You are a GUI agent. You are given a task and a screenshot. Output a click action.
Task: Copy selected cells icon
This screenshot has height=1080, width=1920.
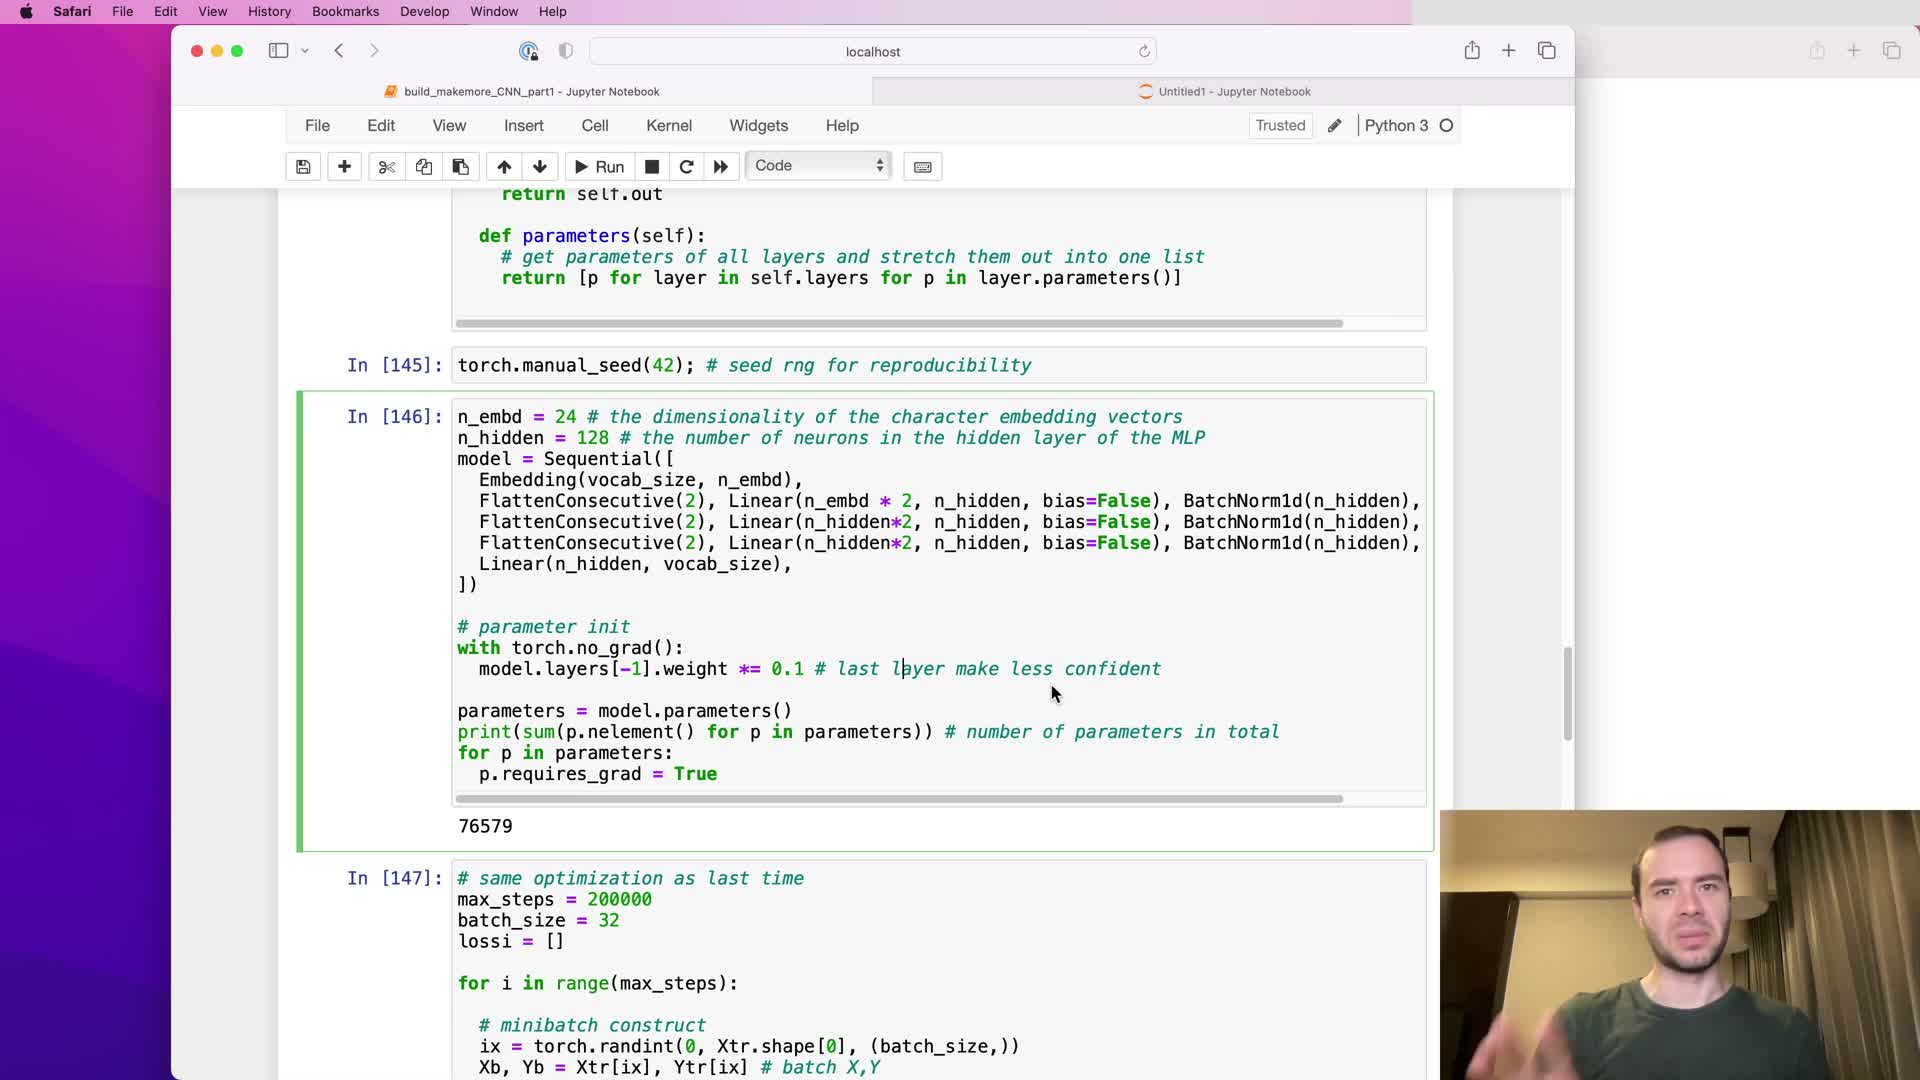point(424,167)
